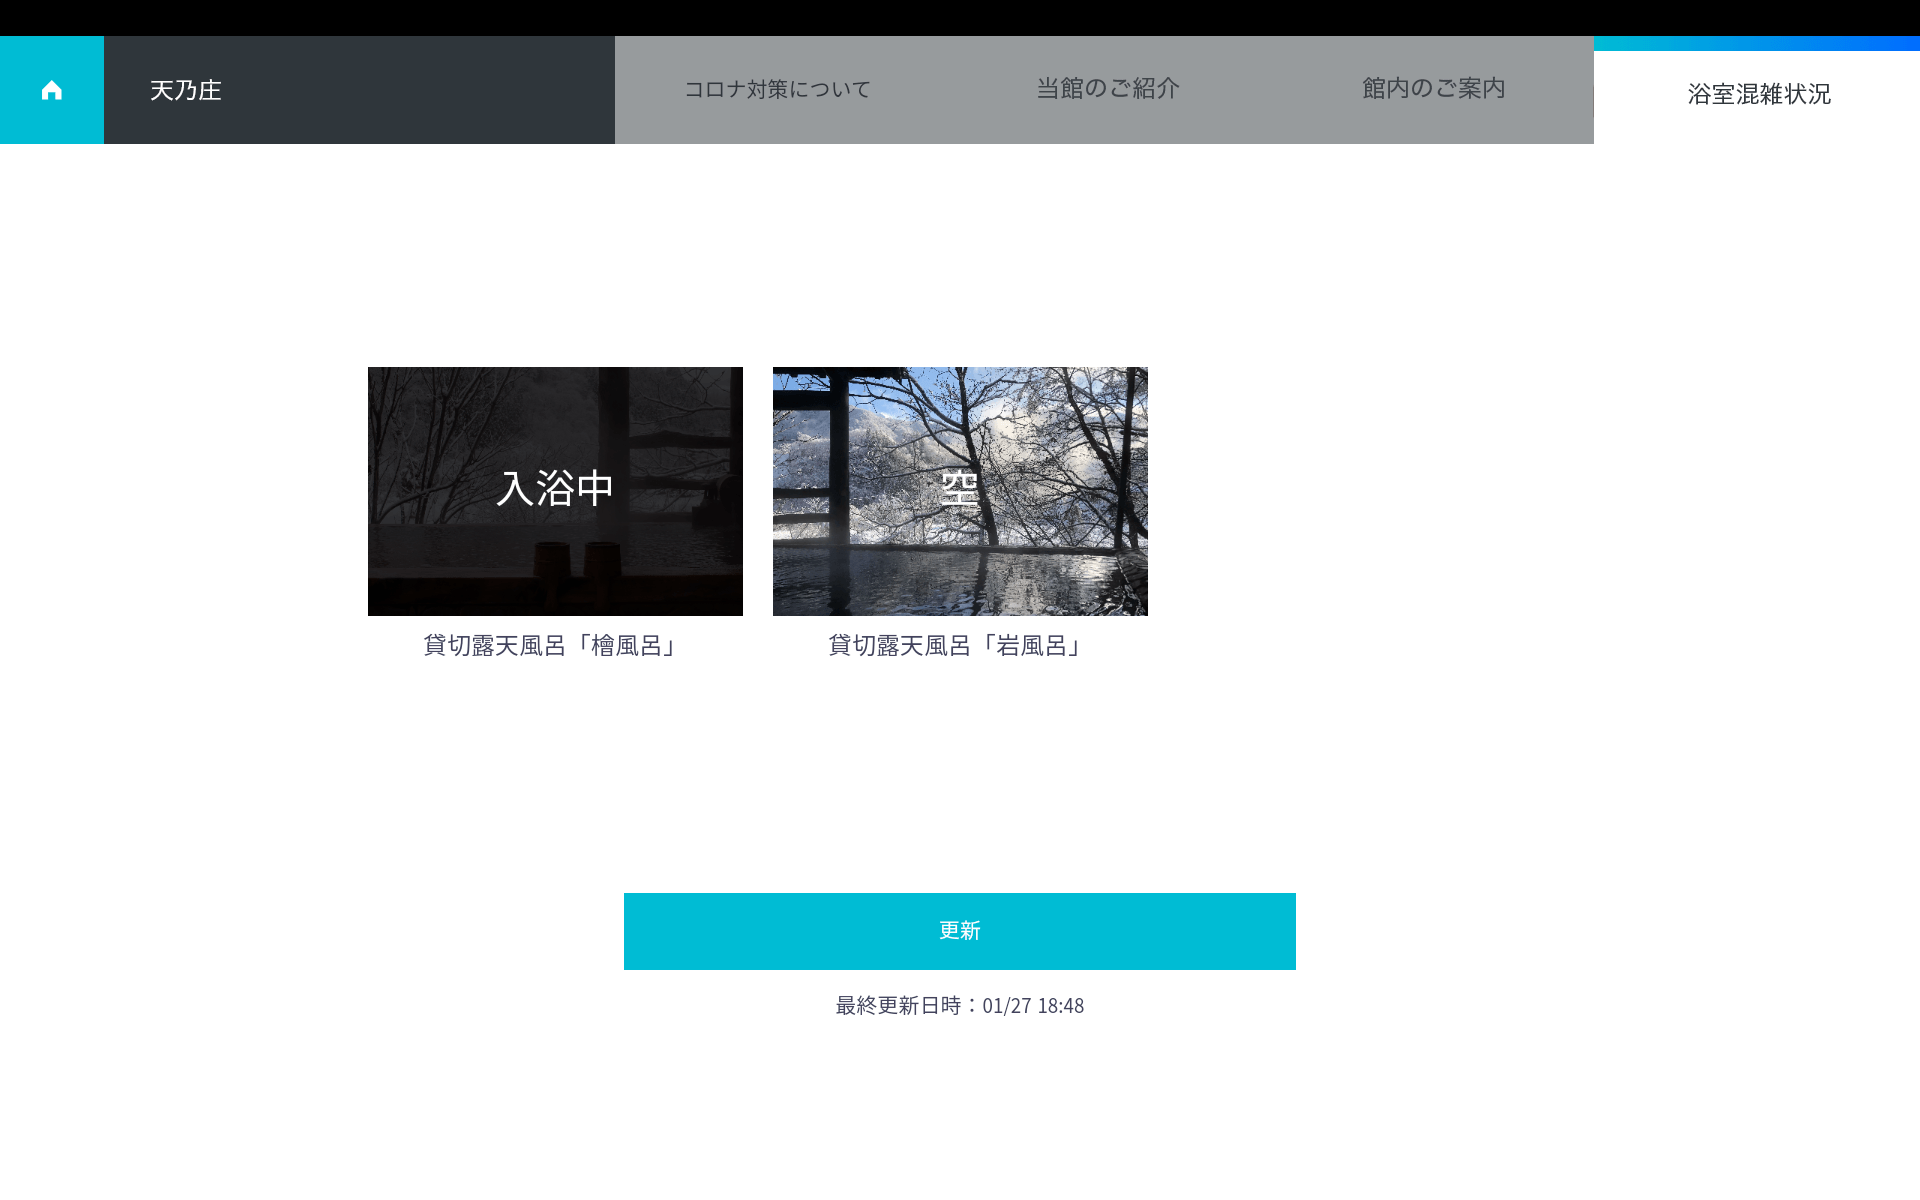The width and height of the screenshot is (1920, 1200).
Task: Click the blue gradient bar above 浴室混雑状況
Action: [1756, 44]
